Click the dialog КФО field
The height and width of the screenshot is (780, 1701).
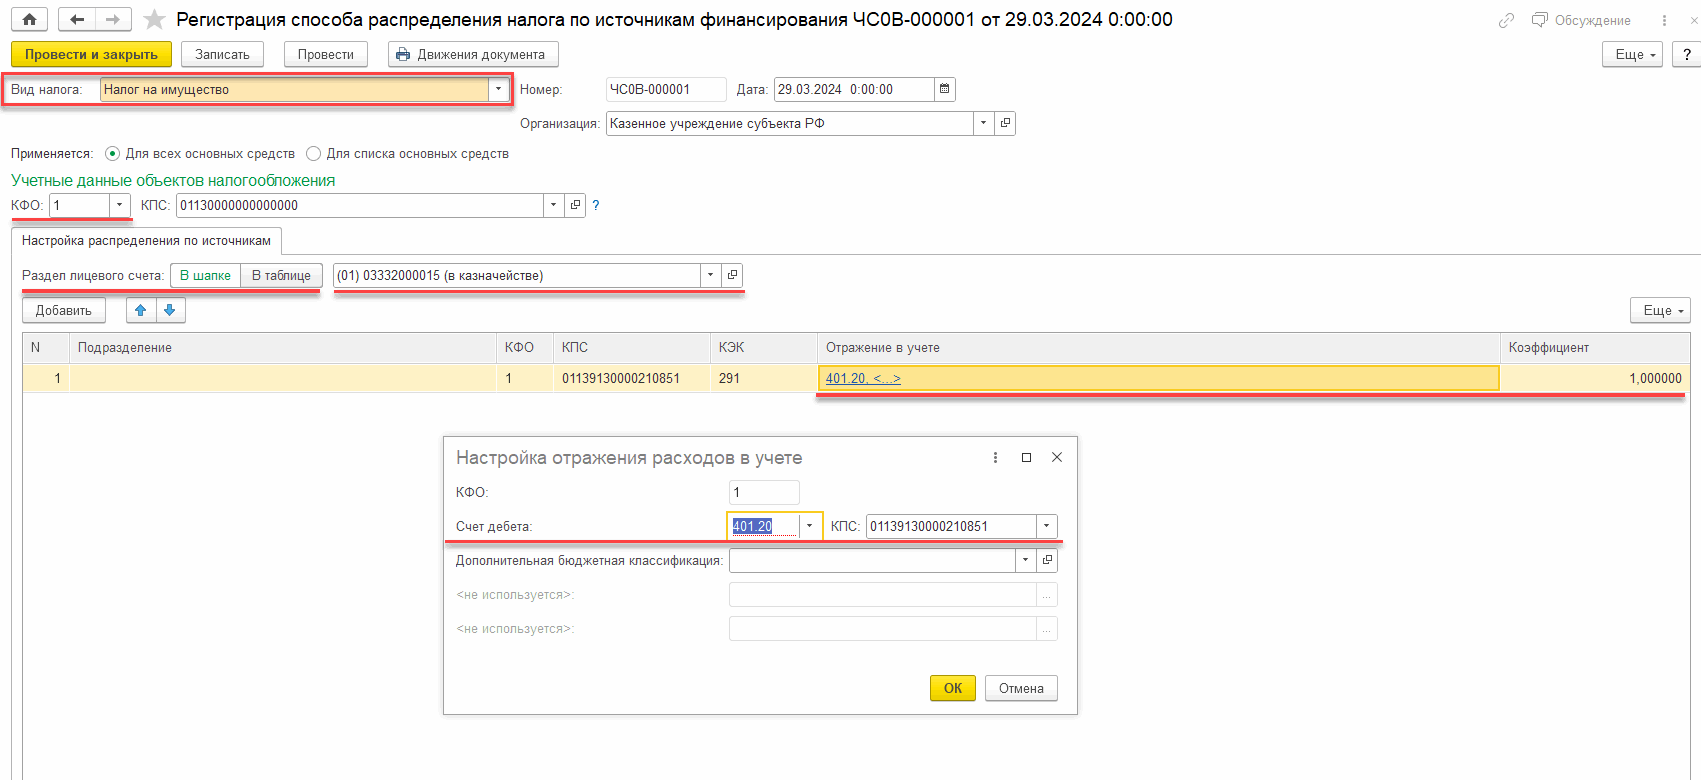(764, 492)
